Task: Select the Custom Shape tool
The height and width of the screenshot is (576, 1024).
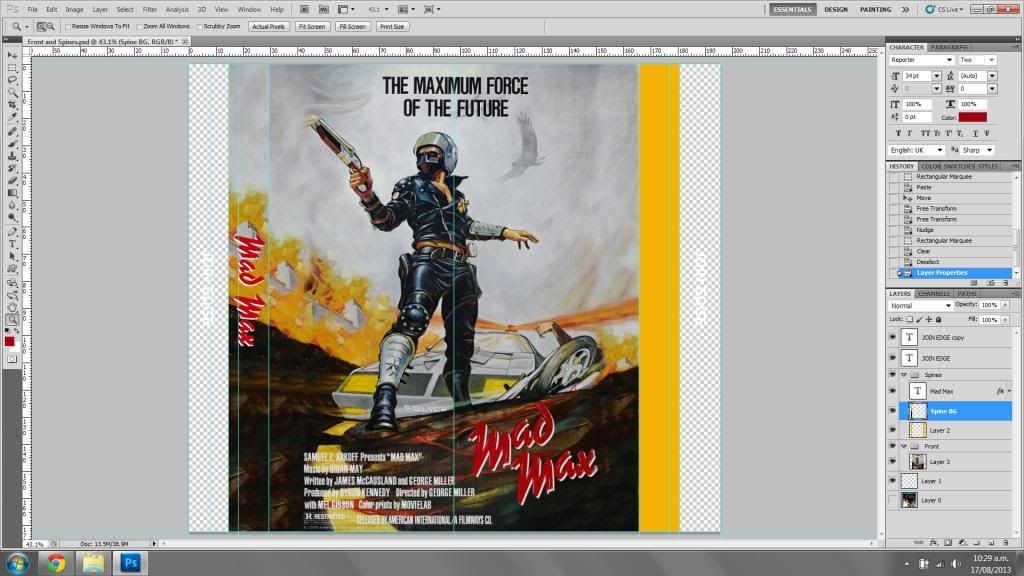Action: click(x=12, y=269)
